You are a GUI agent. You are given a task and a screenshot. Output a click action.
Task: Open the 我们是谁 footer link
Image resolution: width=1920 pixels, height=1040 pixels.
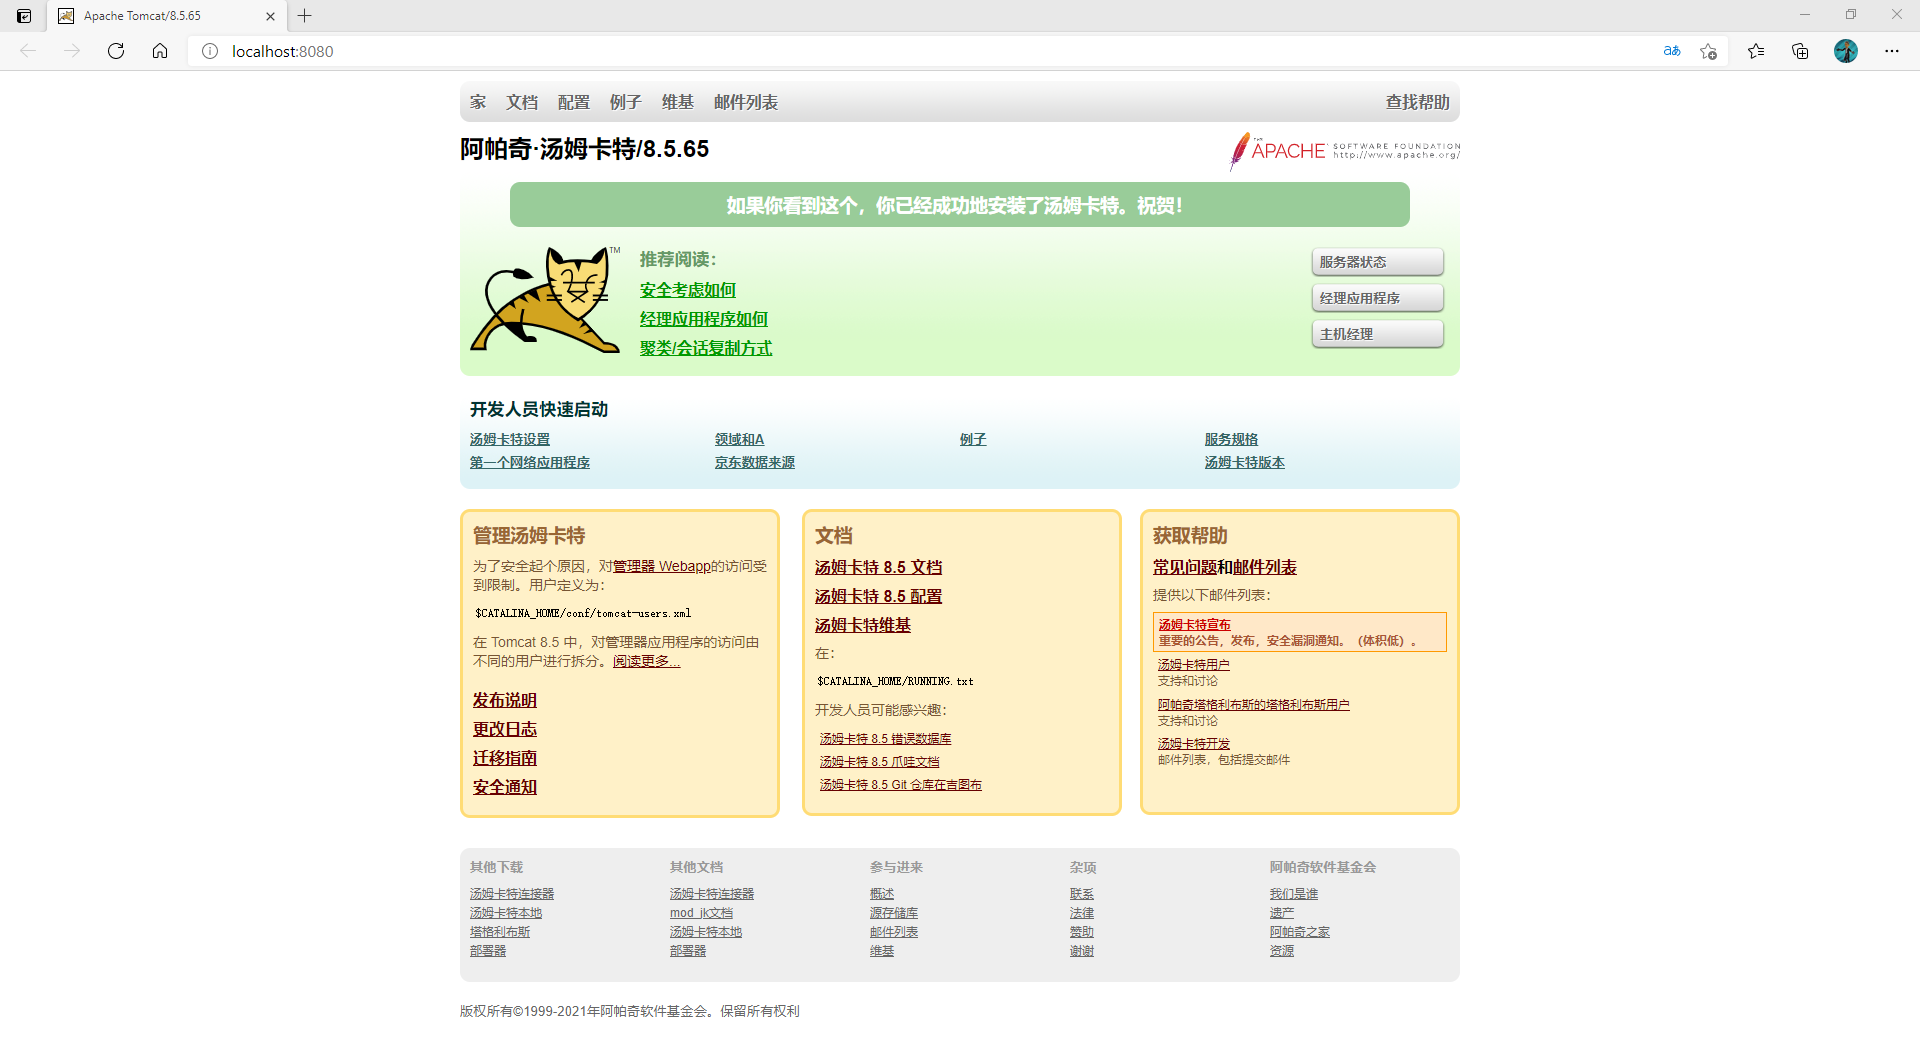[x=1294, y=894]
